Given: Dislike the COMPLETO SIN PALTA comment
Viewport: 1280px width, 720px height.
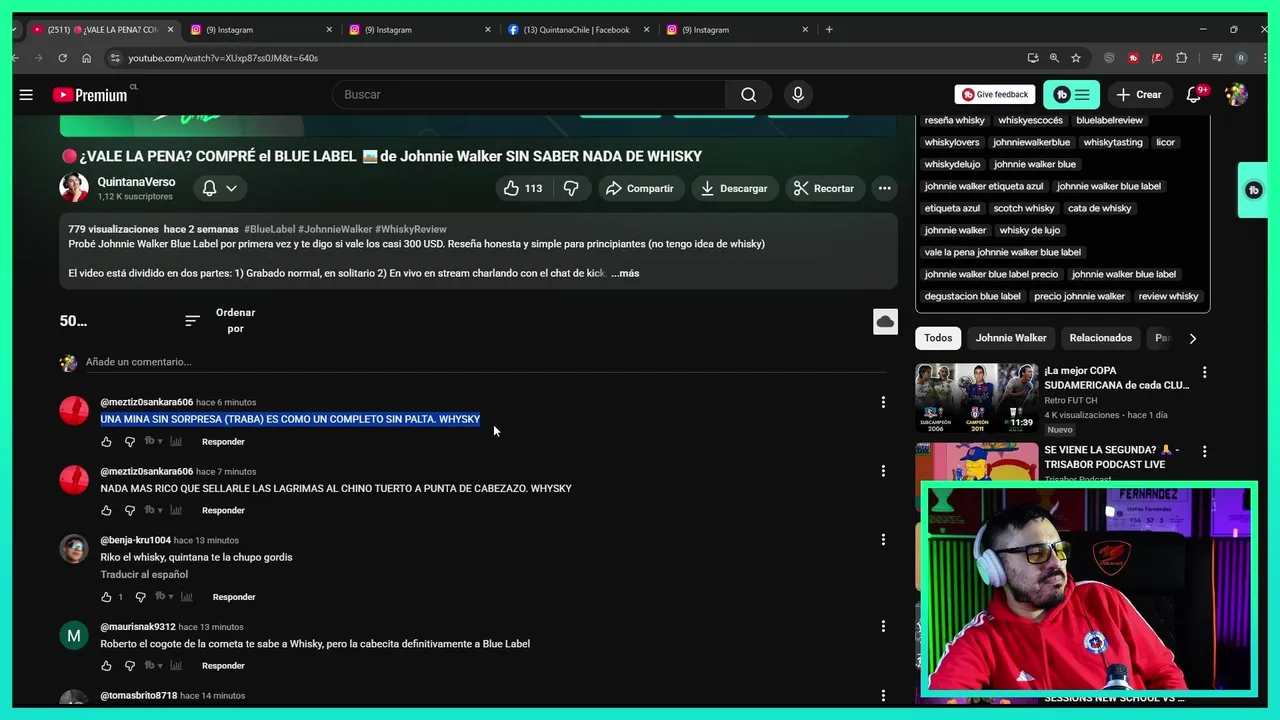Looking at the screenshot, I should (130, 441).
